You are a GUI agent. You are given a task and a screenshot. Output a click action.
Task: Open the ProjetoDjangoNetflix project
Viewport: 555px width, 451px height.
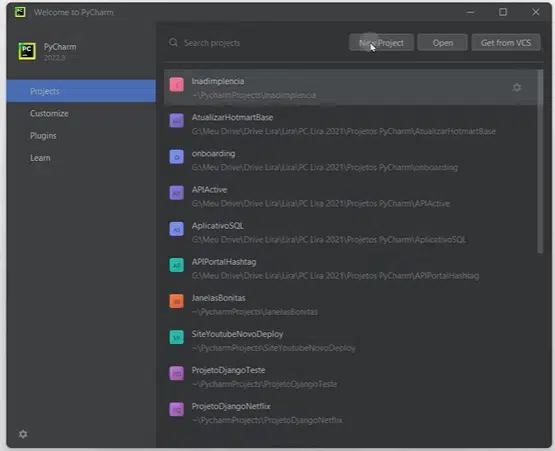[350, 413]
